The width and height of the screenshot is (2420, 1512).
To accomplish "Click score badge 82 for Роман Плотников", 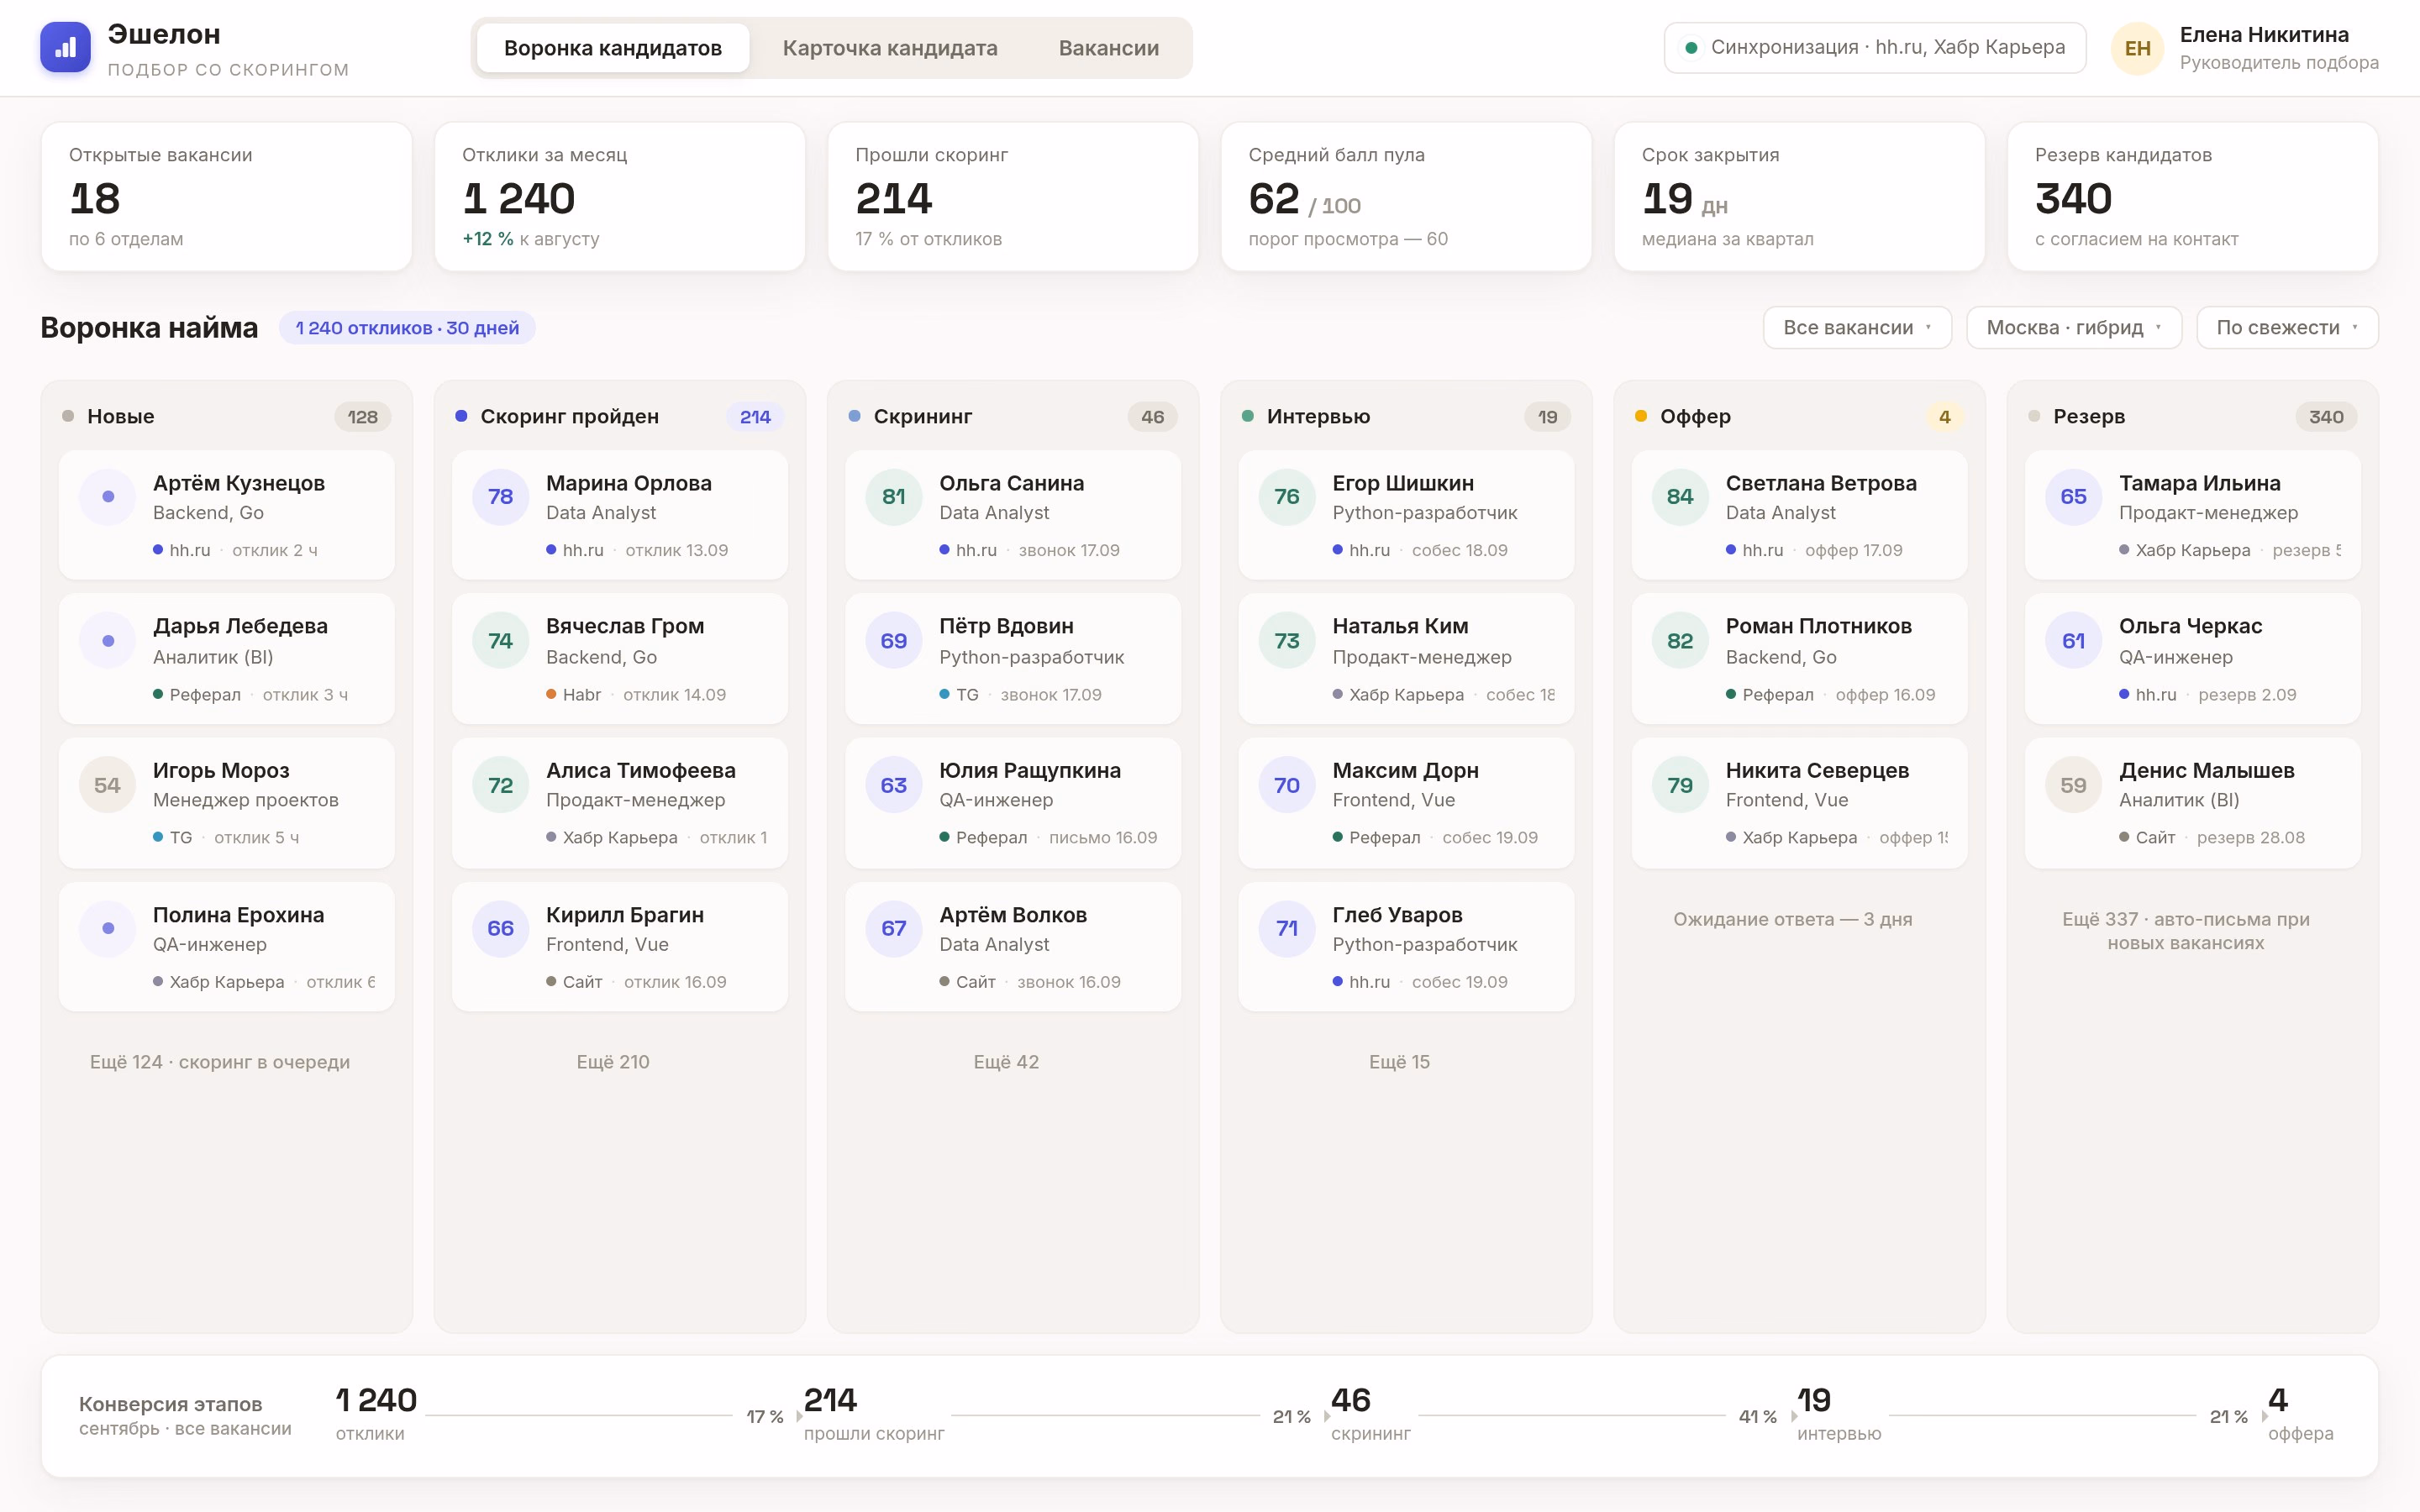I will 1679,641.
